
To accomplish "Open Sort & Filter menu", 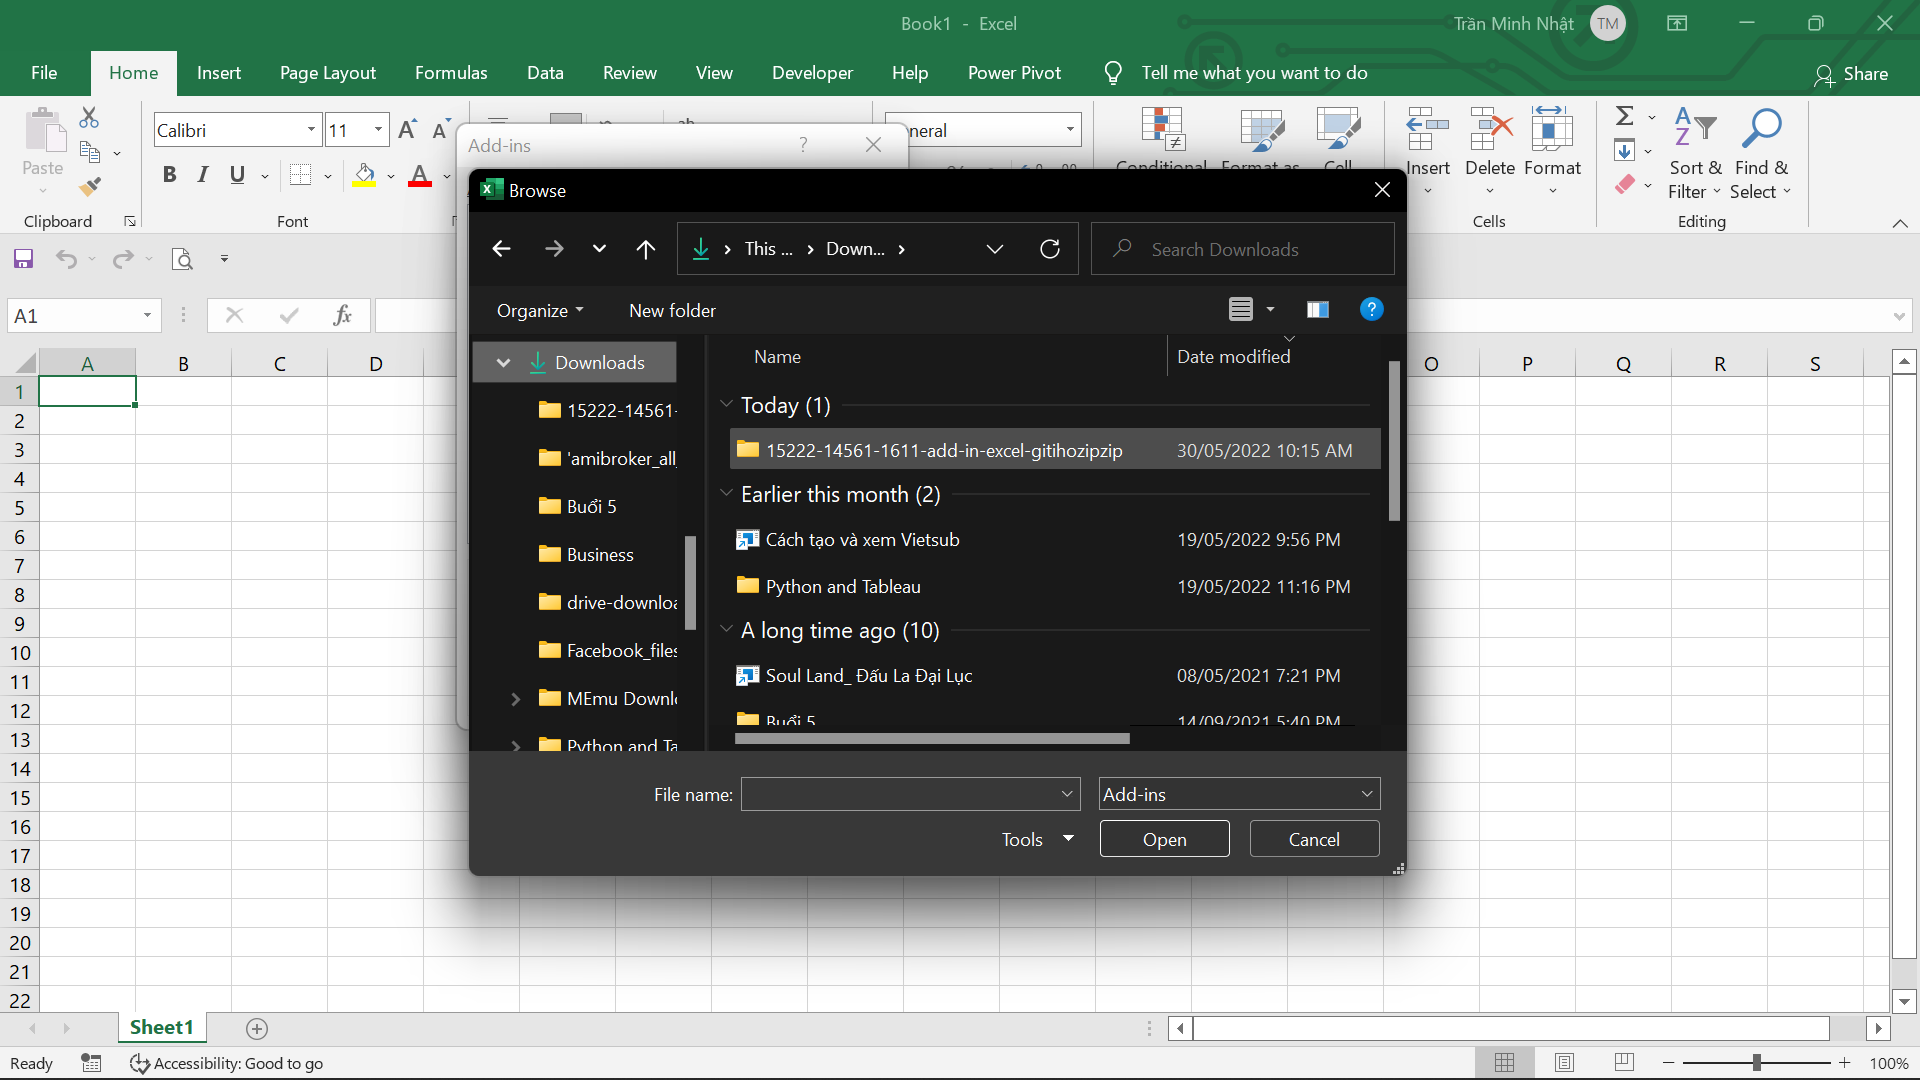I will (x=1695, y=153).
